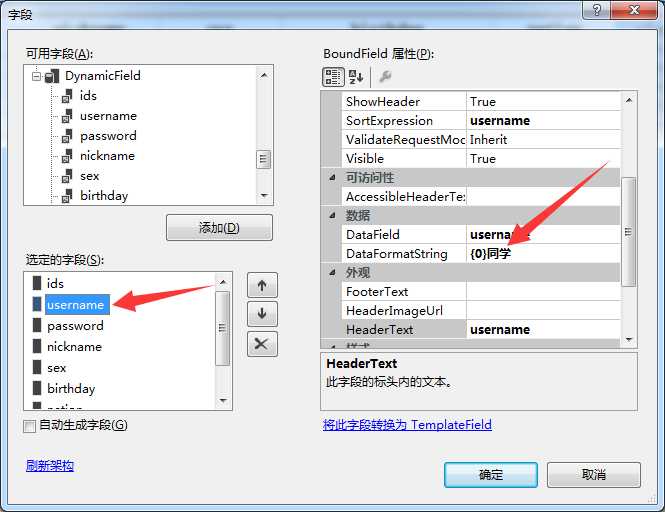The image size is (665, 512).
Task: Click the empty HeaderImageUrl value field
Action: tap(543, 311)
